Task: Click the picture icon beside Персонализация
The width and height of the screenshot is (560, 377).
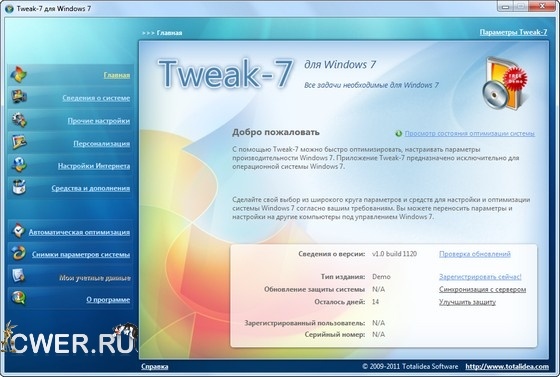Action: (19, 142)
